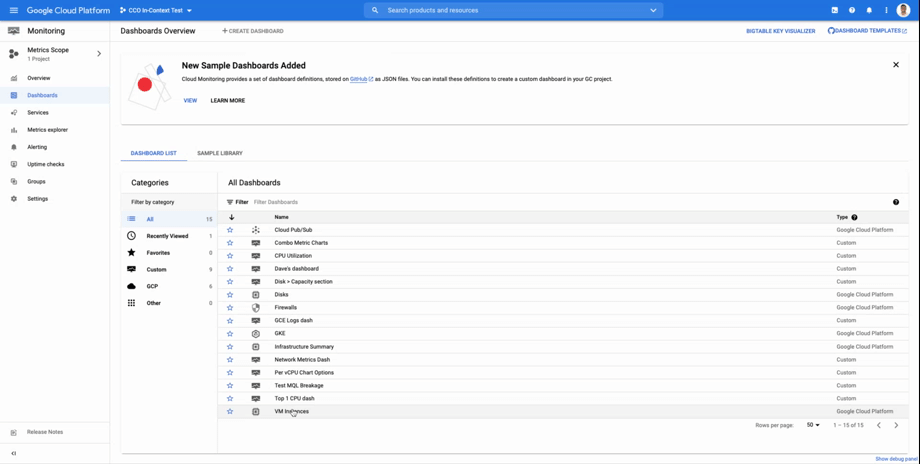Open the CCO In-Context Test project selector
920x464 pixels.
coord(155,11)
